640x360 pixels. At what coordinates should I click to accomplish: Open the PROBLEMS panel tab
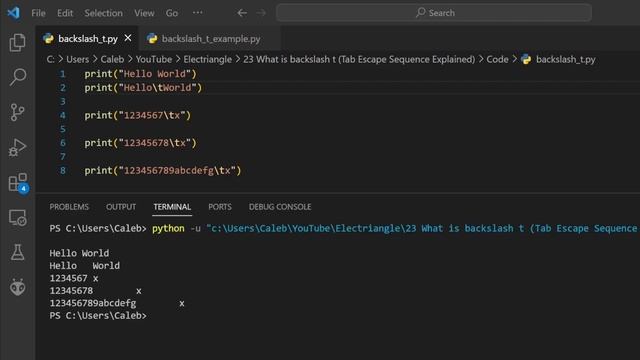69,207
